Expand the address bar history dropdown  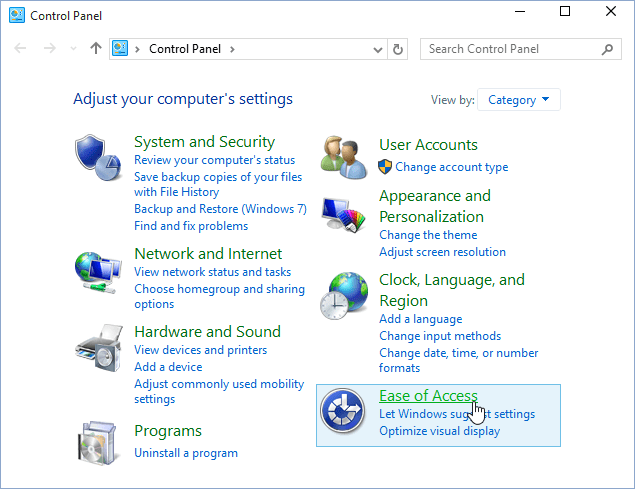tap(377, 49)
